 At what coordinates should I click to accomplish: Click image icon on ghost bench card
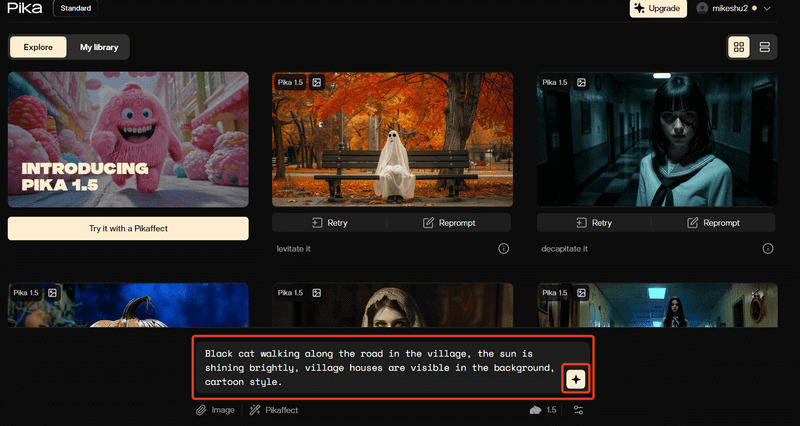coord(317,82)
